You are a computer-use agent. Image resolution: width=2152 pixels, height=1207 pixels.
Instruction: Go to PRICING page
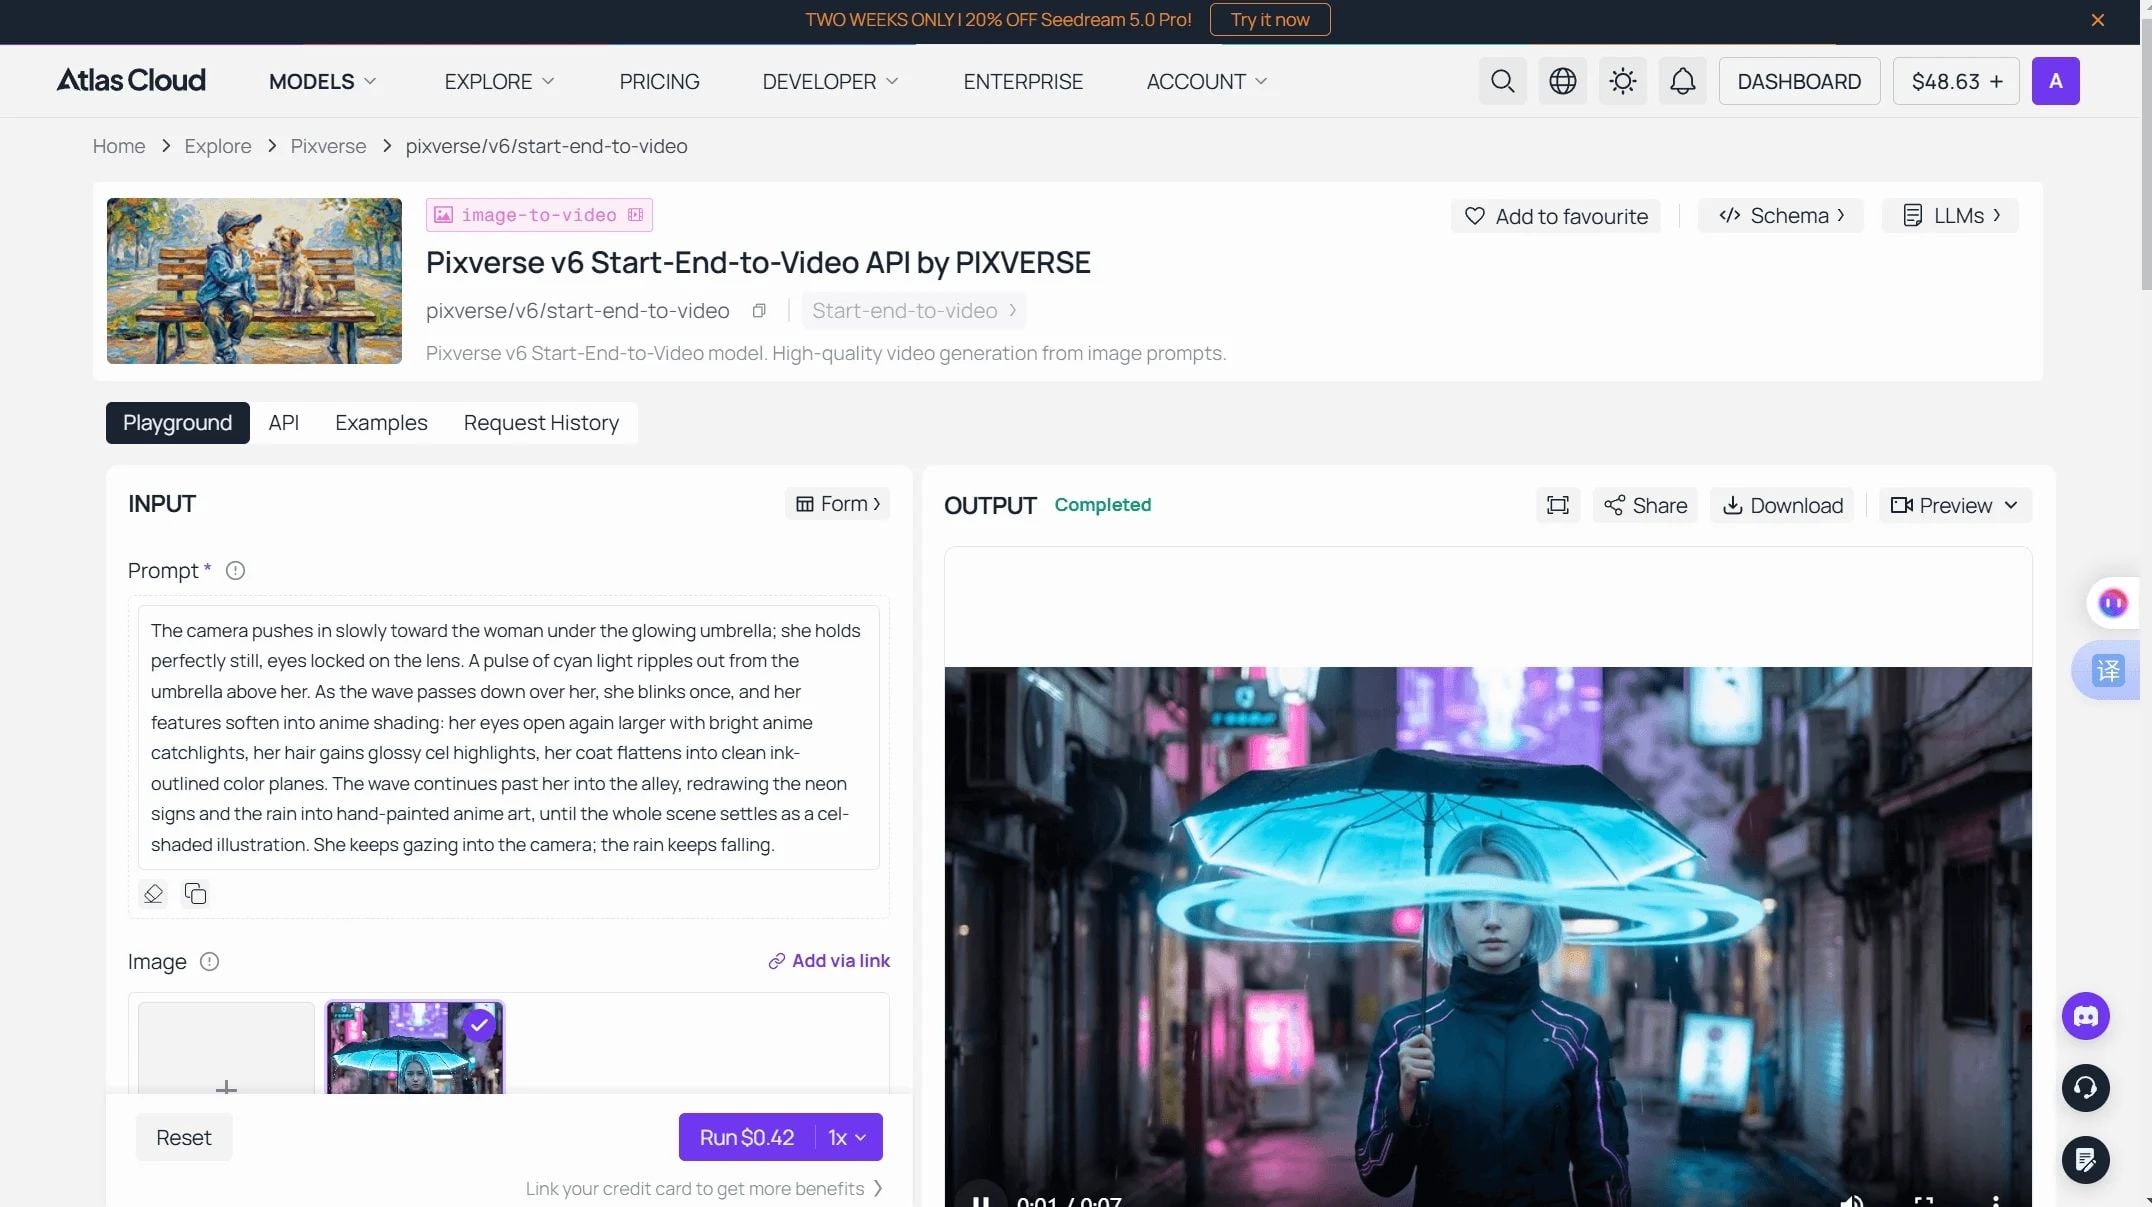(659, 82)
